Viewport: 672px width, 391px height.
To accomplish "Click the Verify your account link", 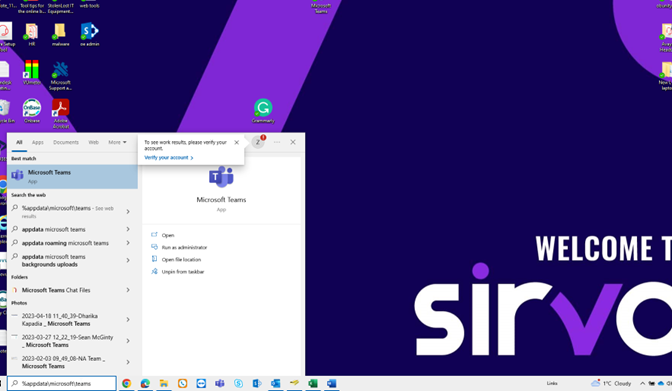I will coord(168,158).
